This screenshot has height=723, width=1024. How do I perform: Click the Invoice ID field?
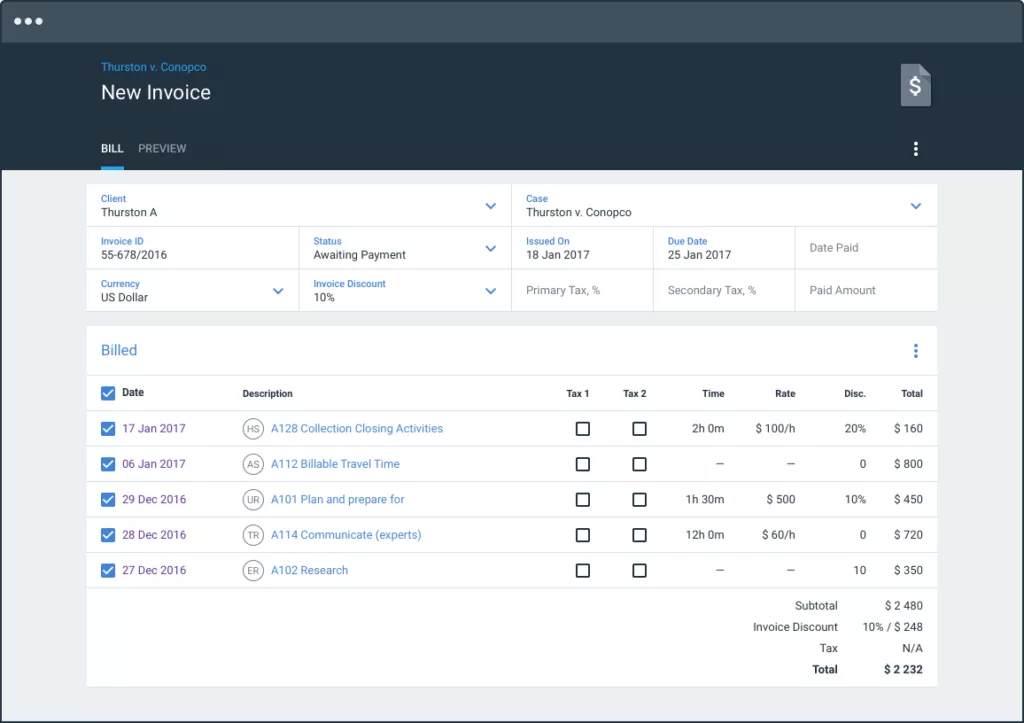193,248
